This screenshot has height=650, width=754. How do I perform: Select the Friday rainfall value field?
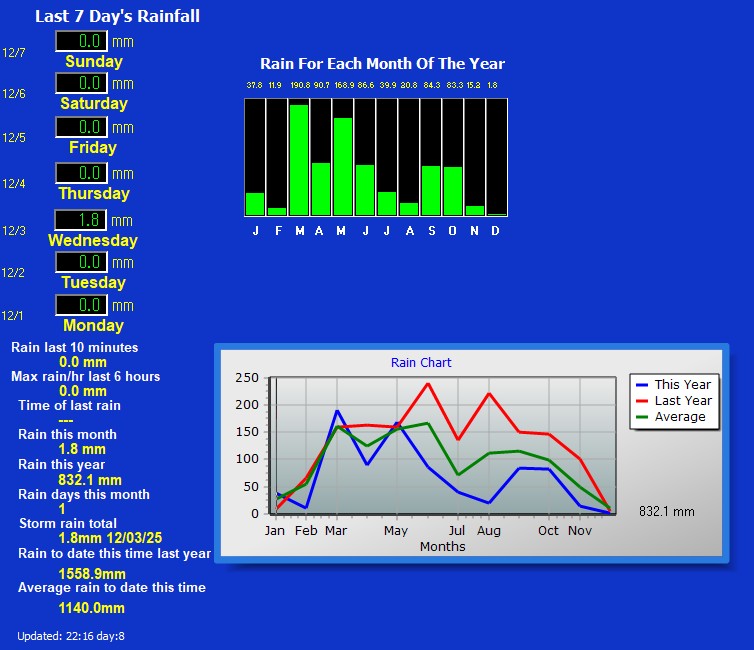pyautogui.click(x=81, y=127)
